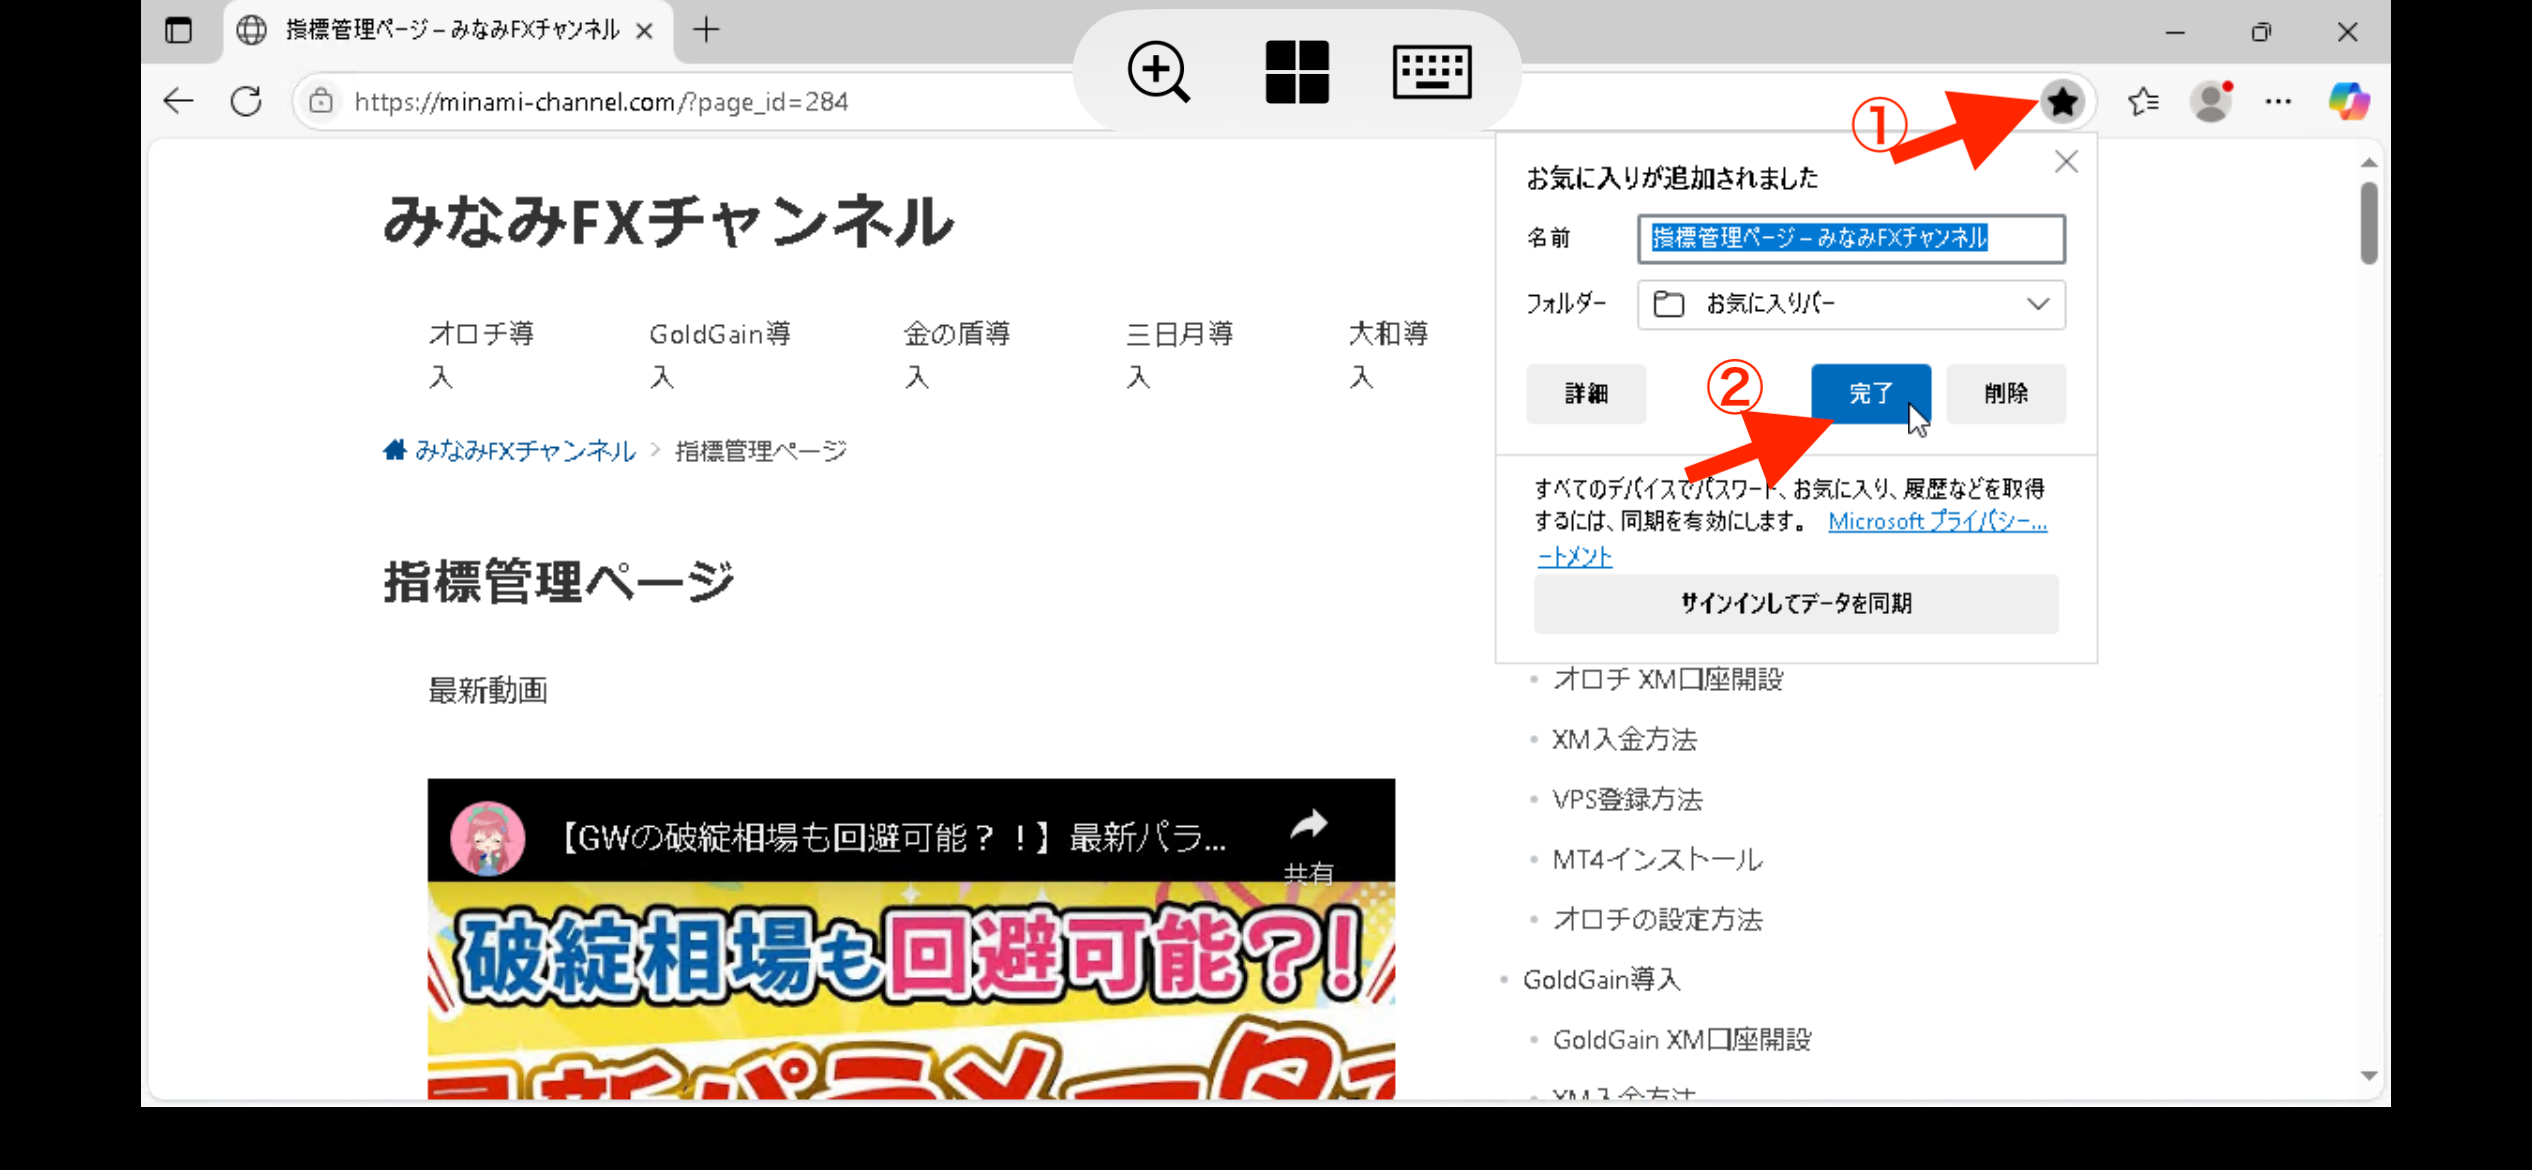Screen dimensions: 2532x1170
Task: Click サインインしてデータを同期 button
Action: (x=1796, y=603)
